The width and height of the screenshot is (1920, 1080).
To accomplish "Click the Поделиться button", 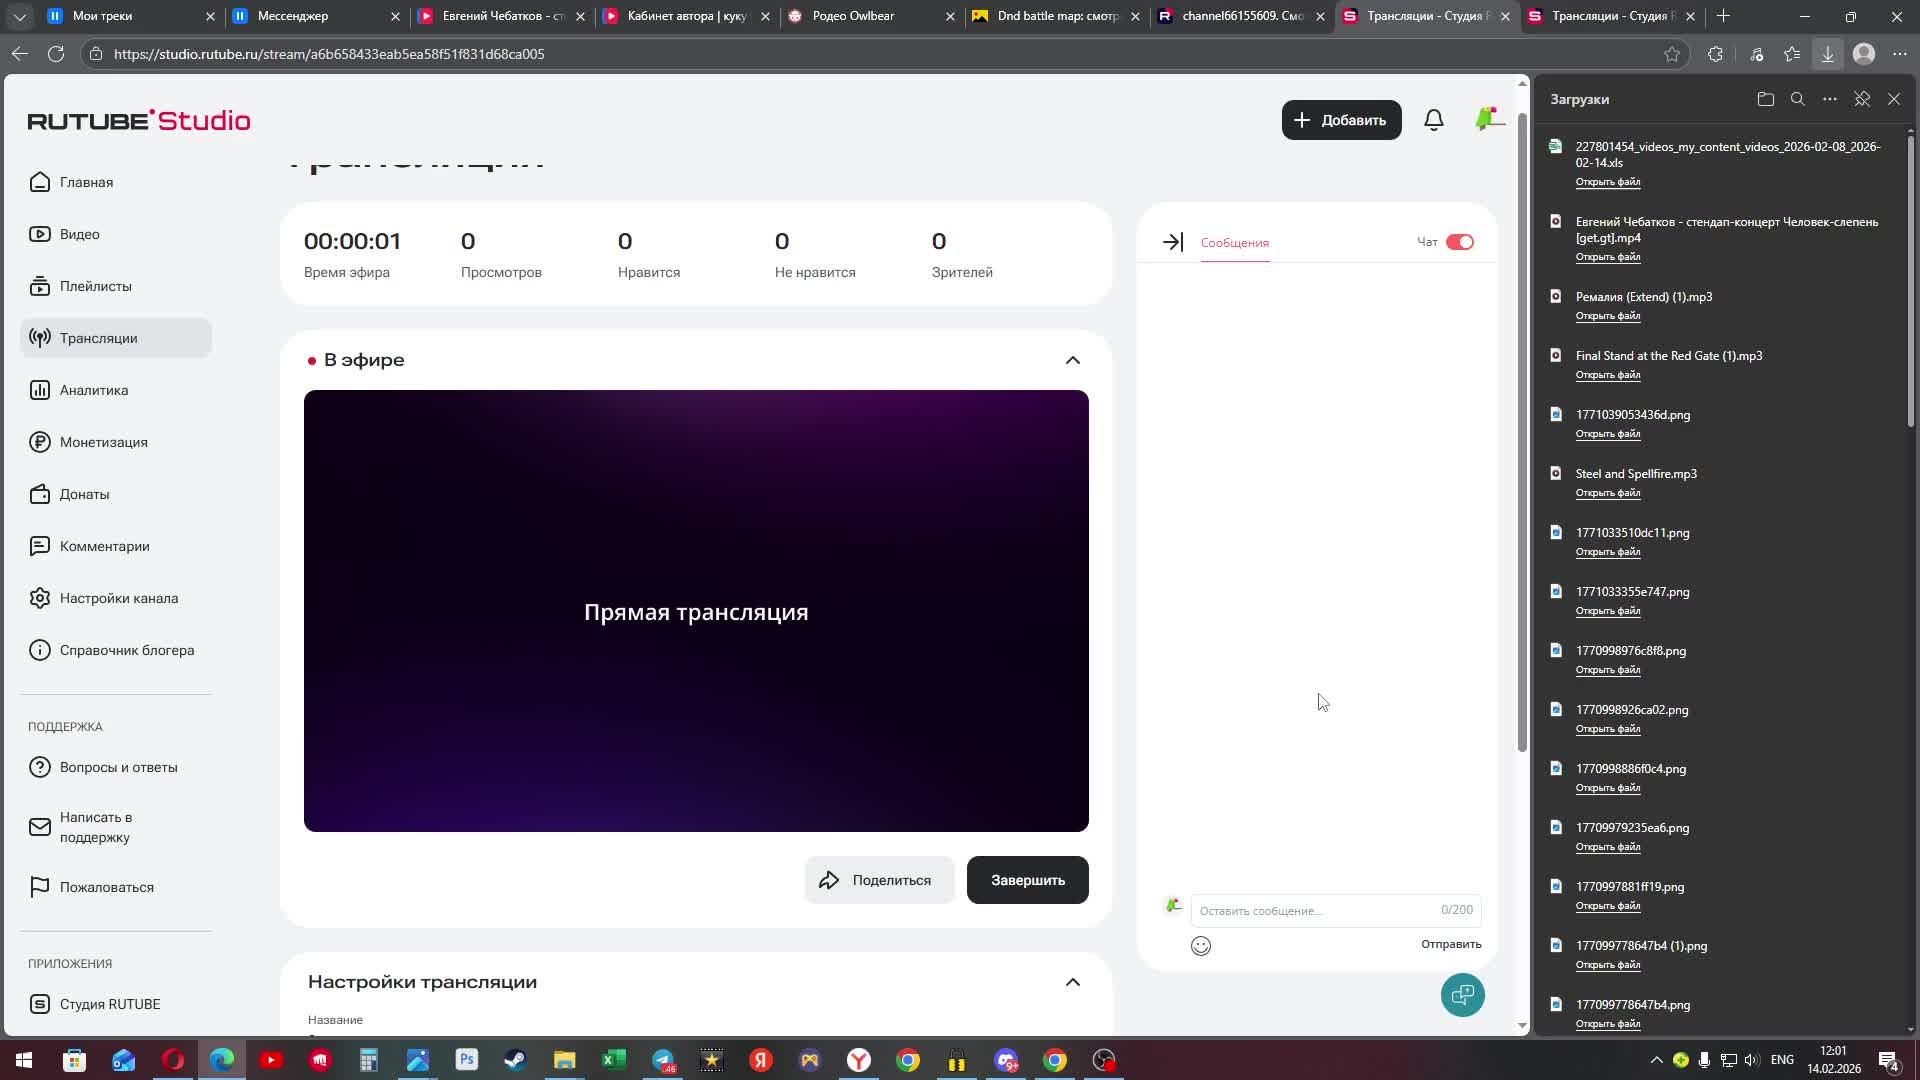I will [878, 880].
